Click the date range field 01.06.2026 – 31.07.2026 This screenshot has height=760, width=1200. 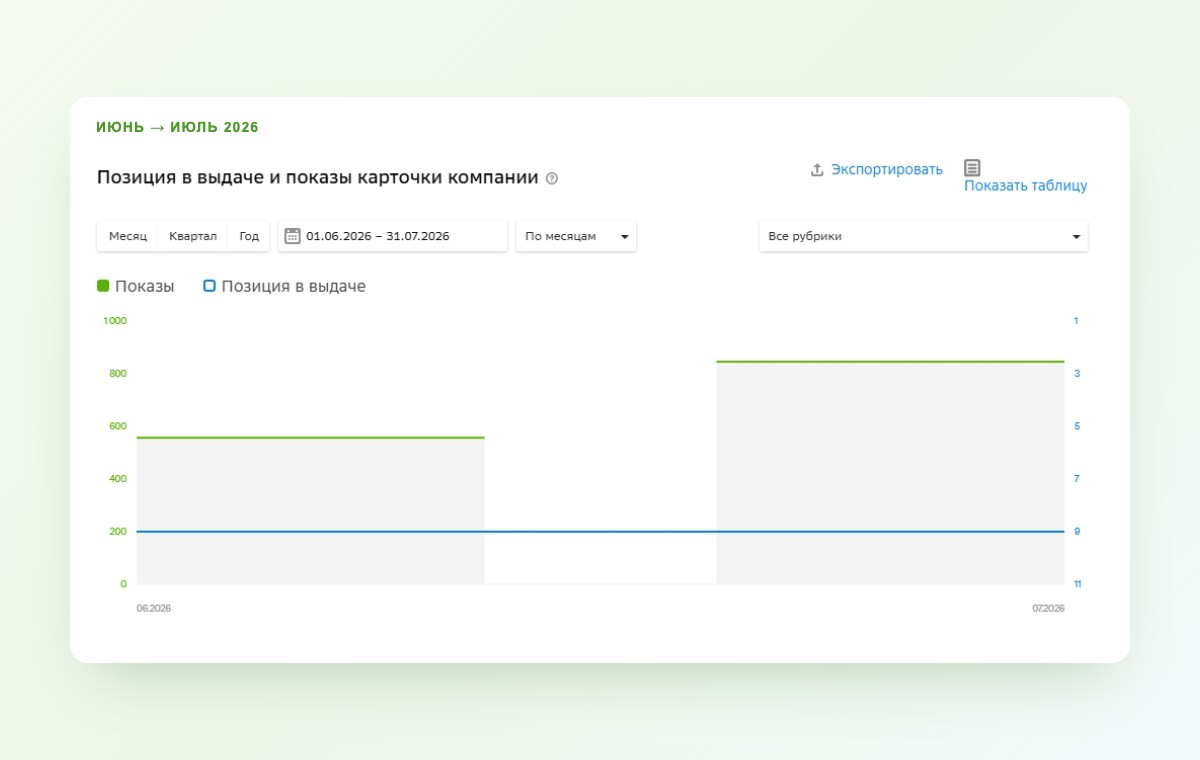(392, 236)
